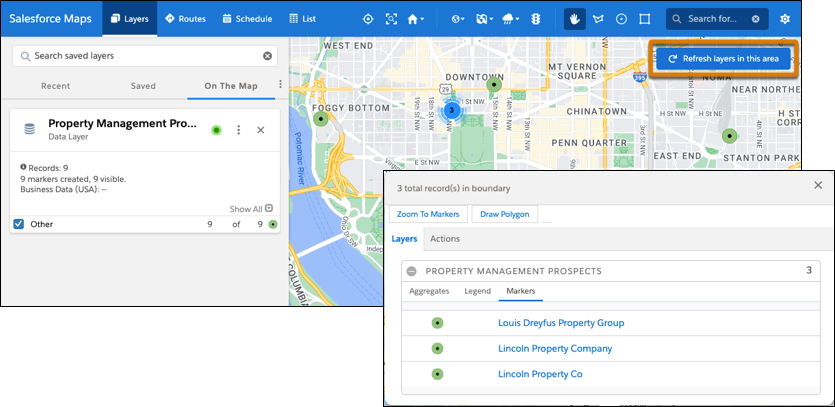Click the data layer stack icon

tap(29, 129)
